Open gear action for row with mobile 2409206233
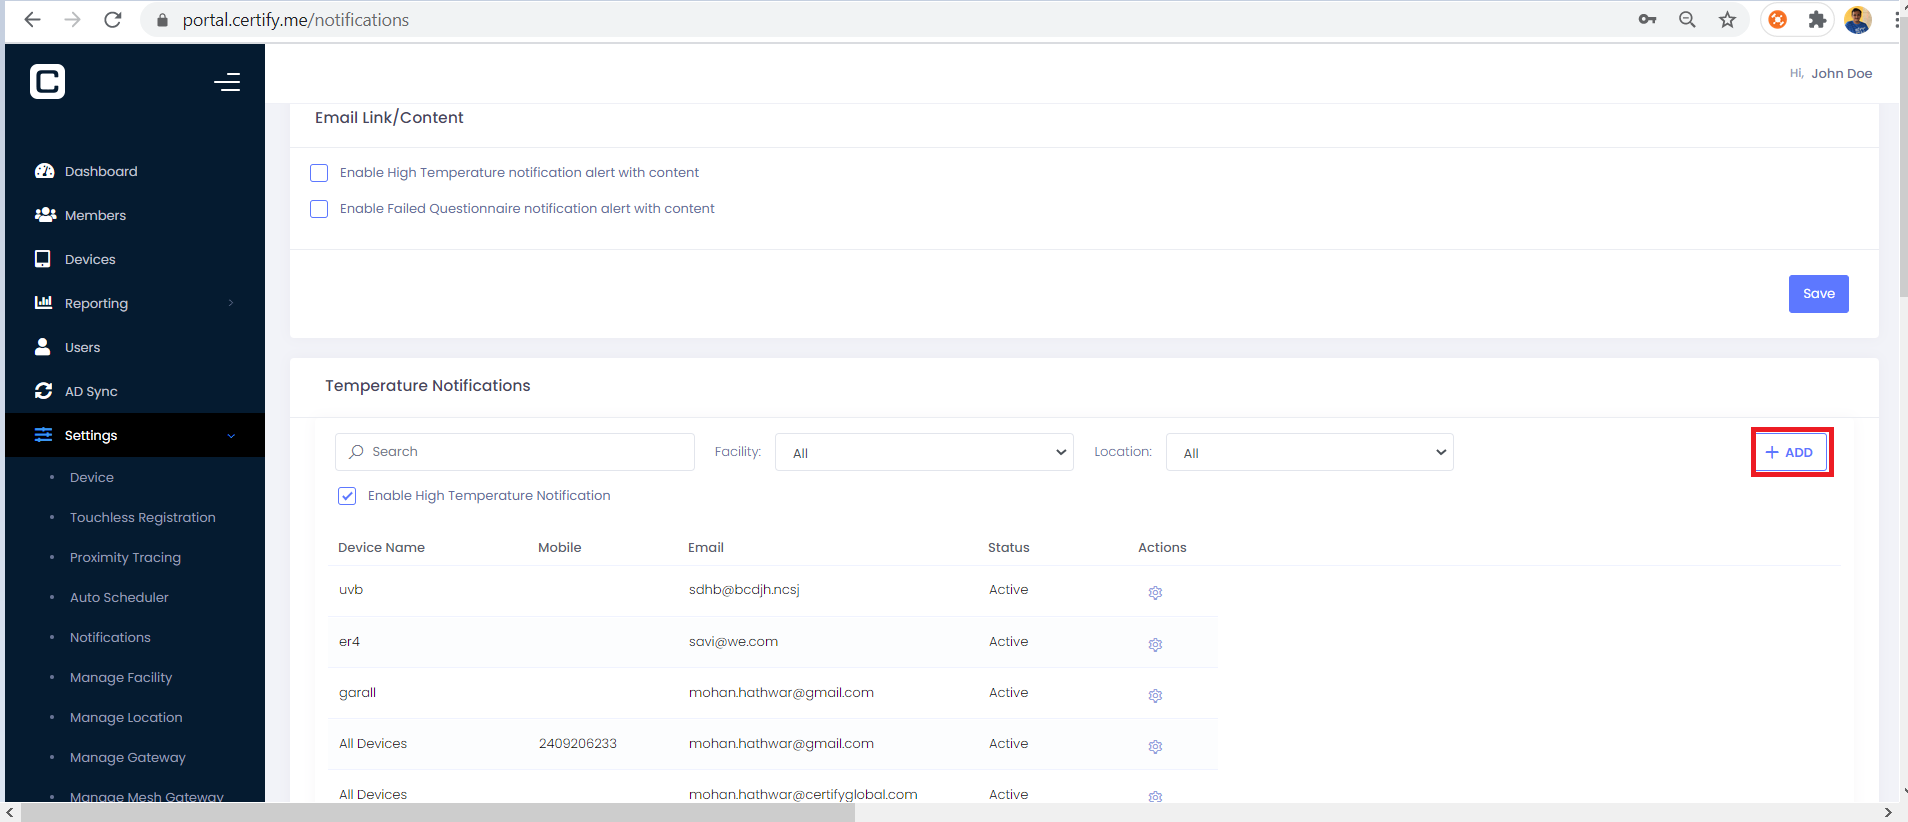 point(1155,747)
